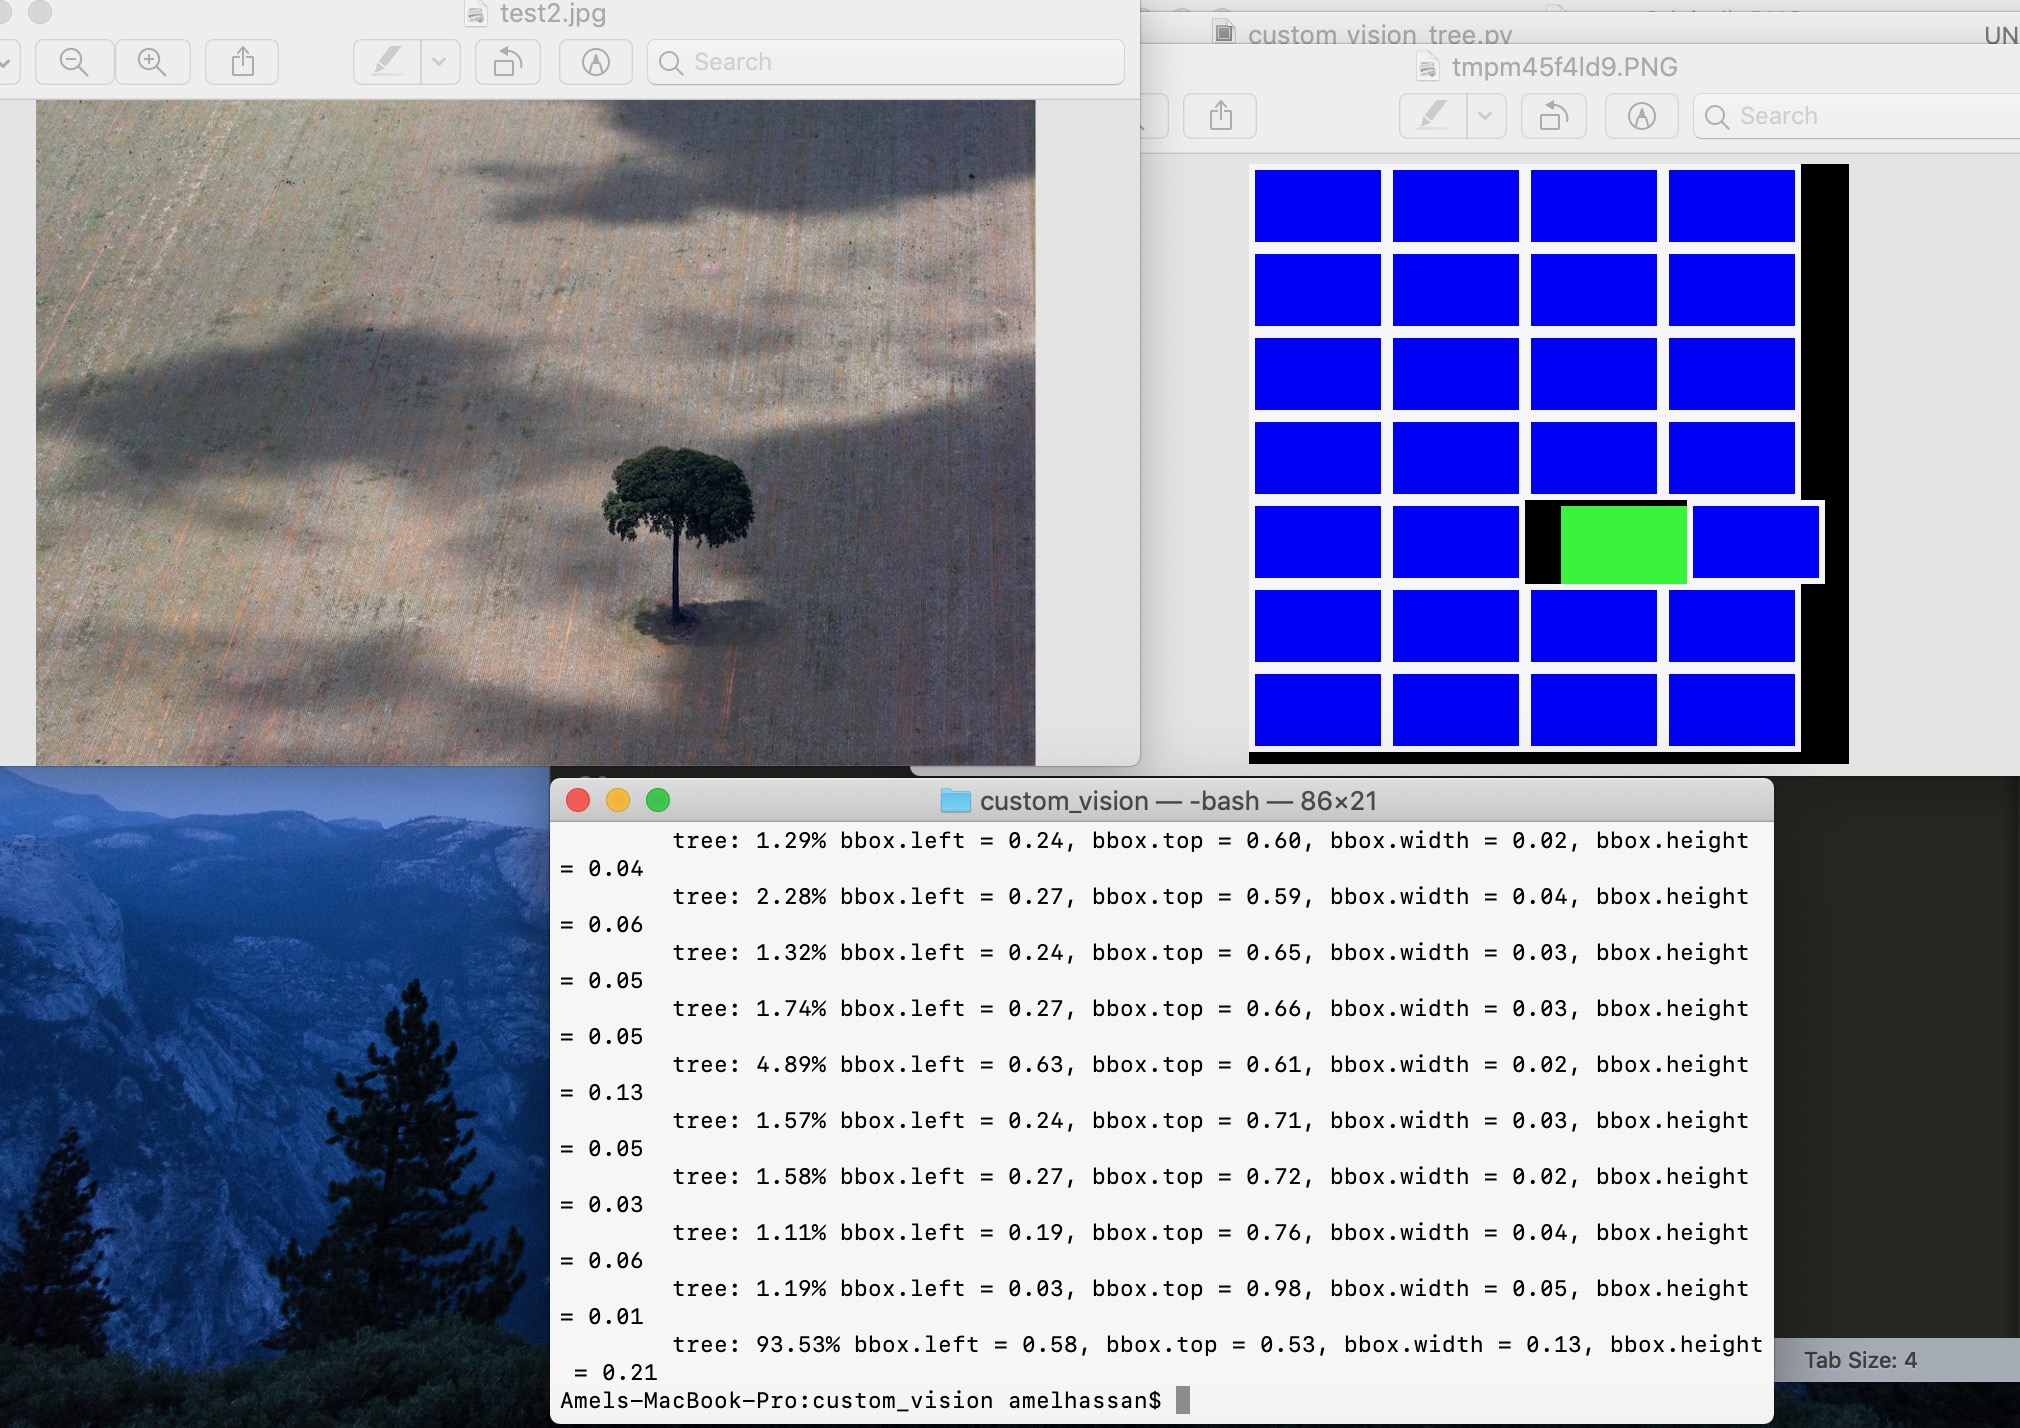This screenshot has width=2020, height=1428.
Task: Open highlight dropdown arrow in test2.jpg window
Action: point(439,62)
